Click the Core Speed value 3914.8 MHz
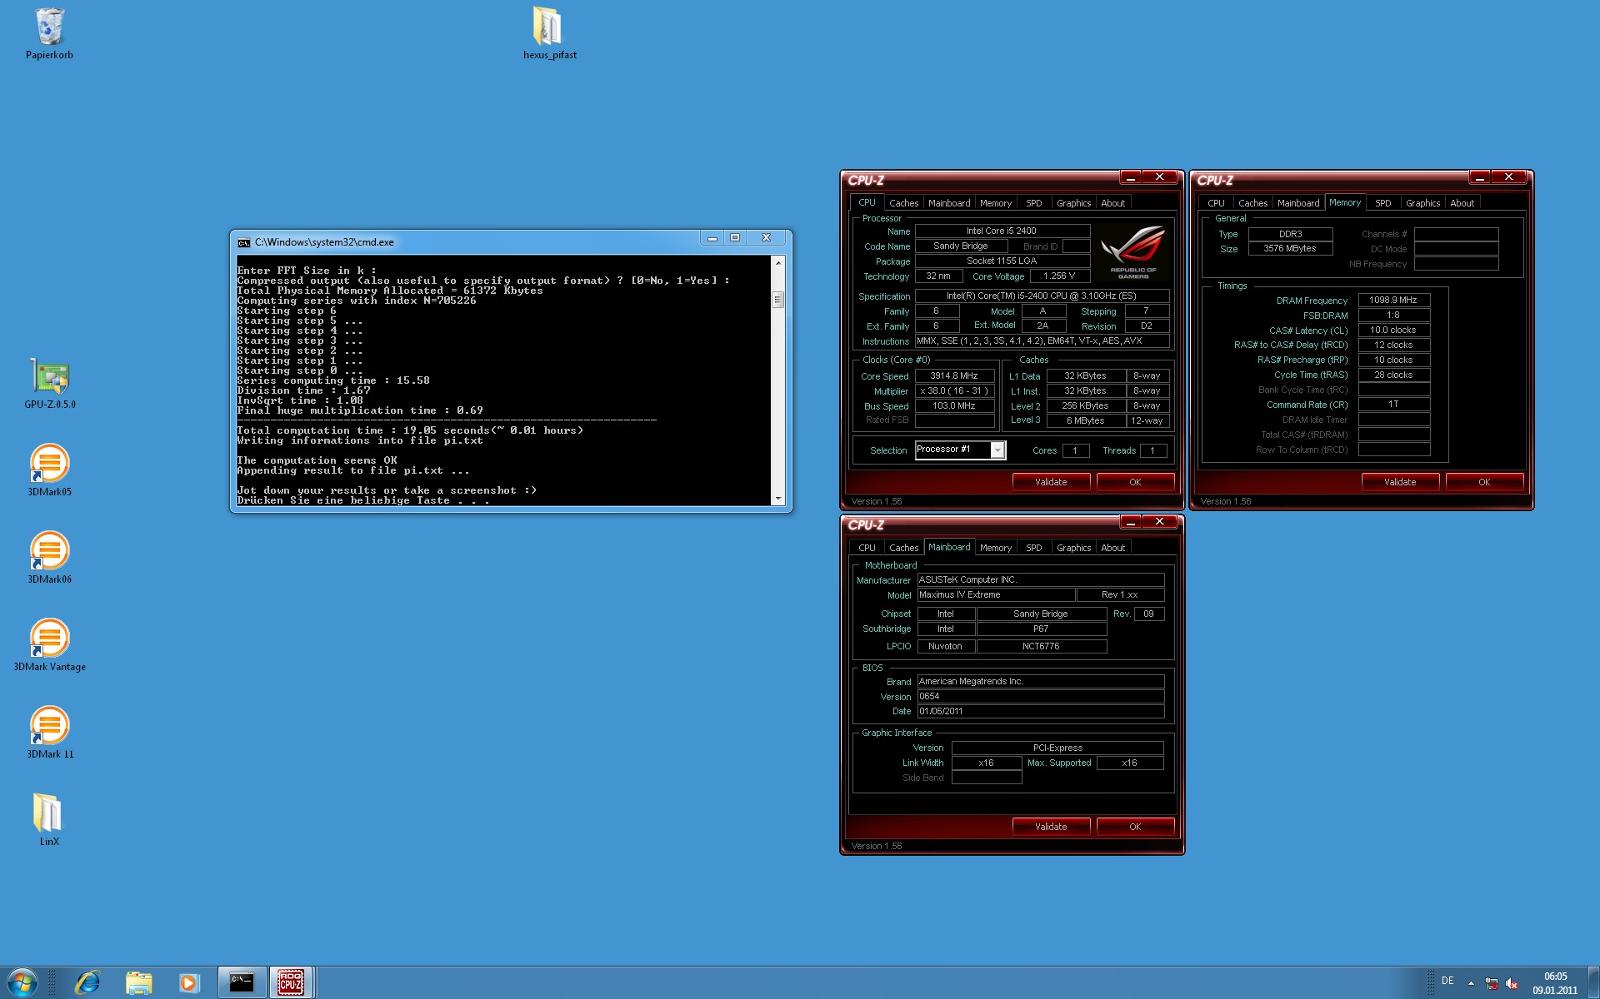 (954, 376)
